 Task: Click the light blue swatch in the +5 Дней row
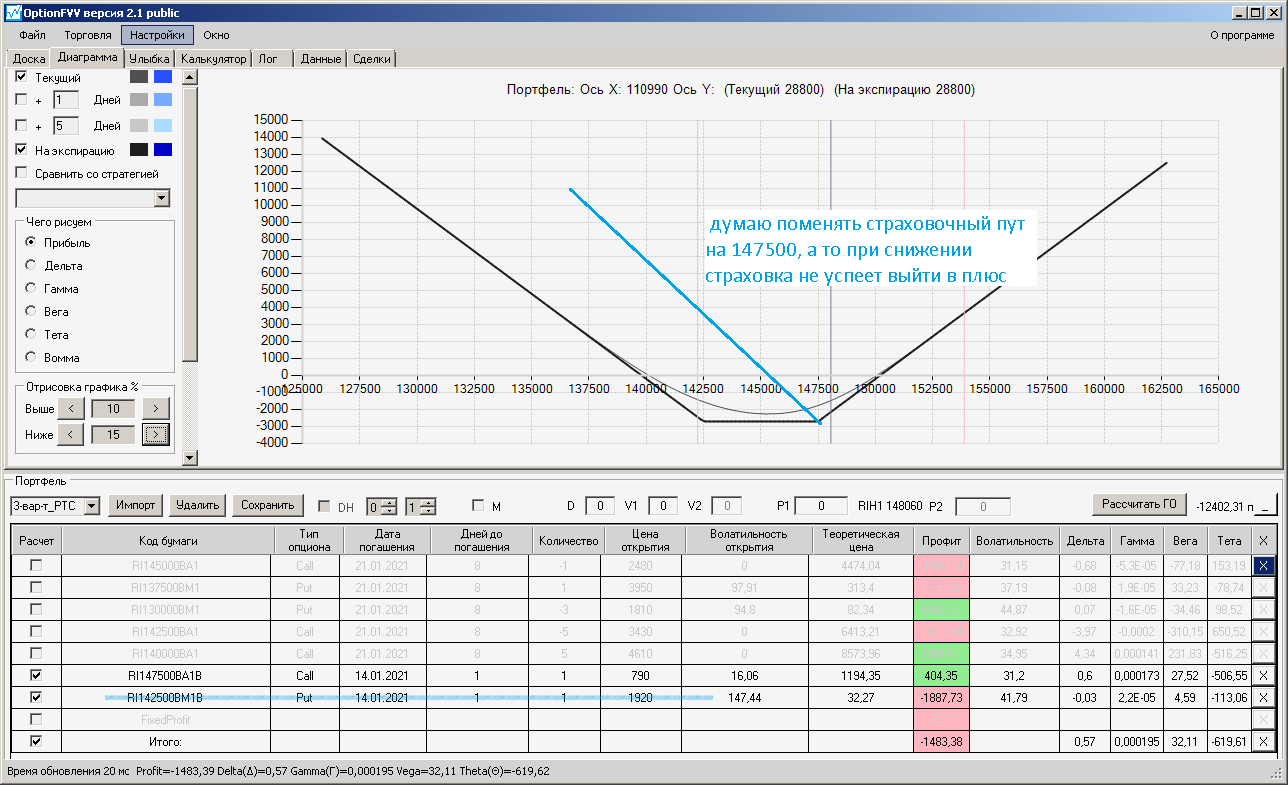(163, 126)
